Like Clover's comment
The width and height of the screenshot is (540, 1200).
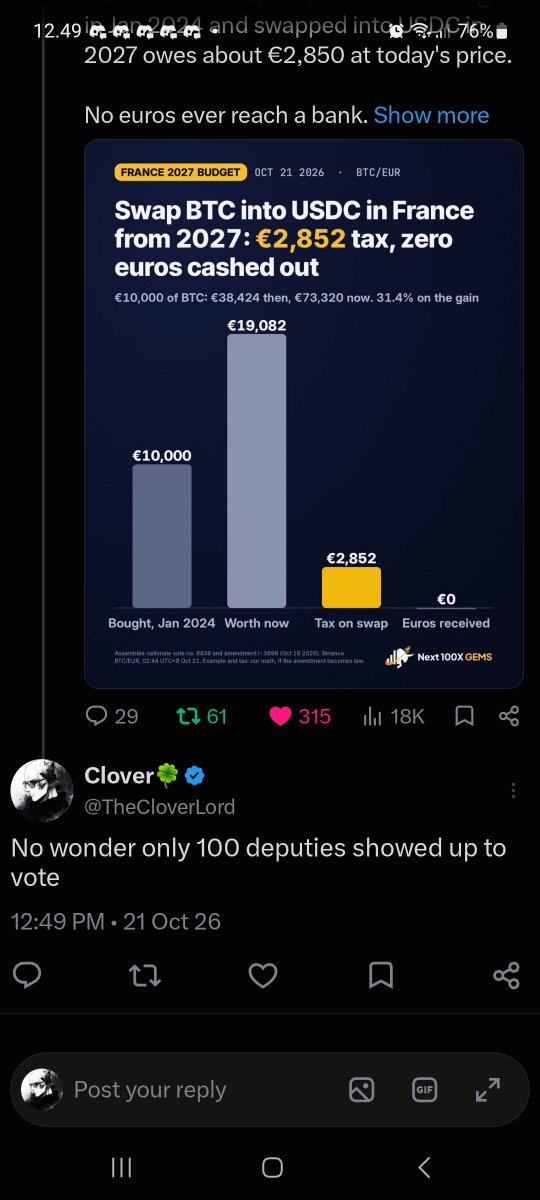point(263,975)
